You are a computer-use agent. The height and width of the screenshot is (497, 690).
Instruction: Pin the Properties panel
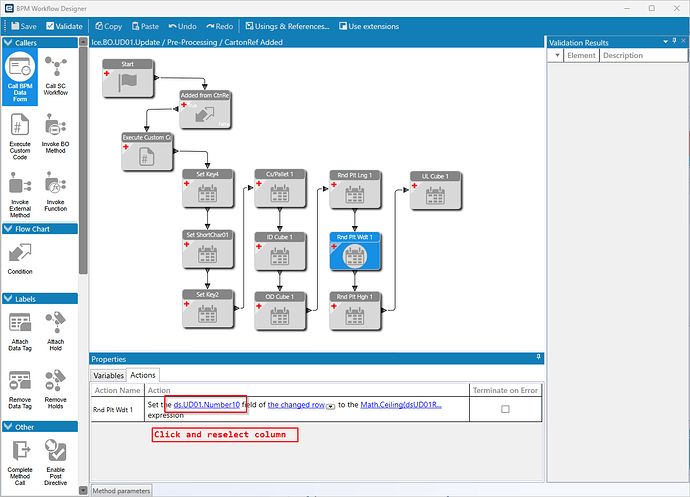(539, 357)
